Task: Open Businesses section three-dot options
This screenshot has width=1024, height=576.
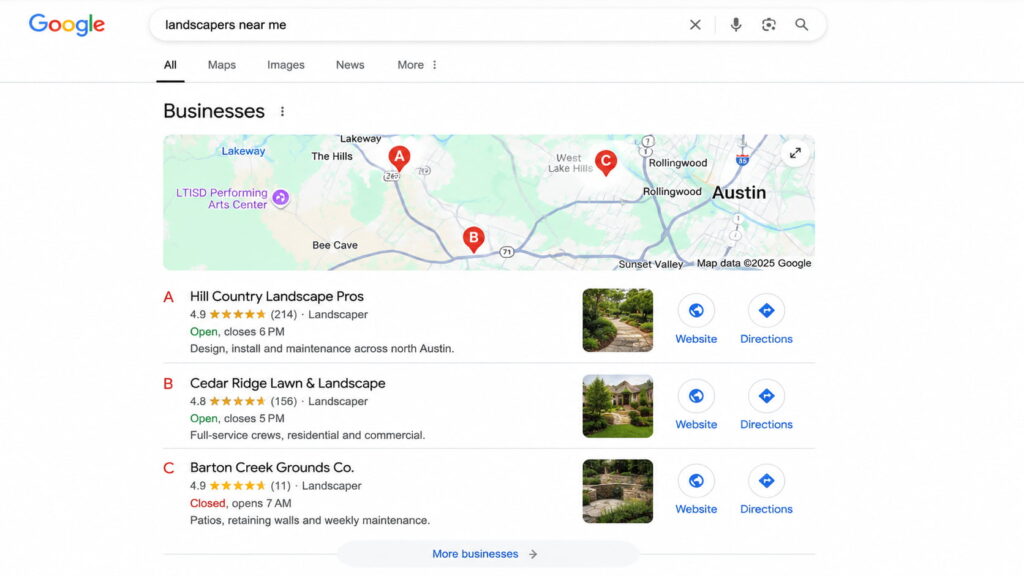Action: pyautogui.click(x=282, y=112)
